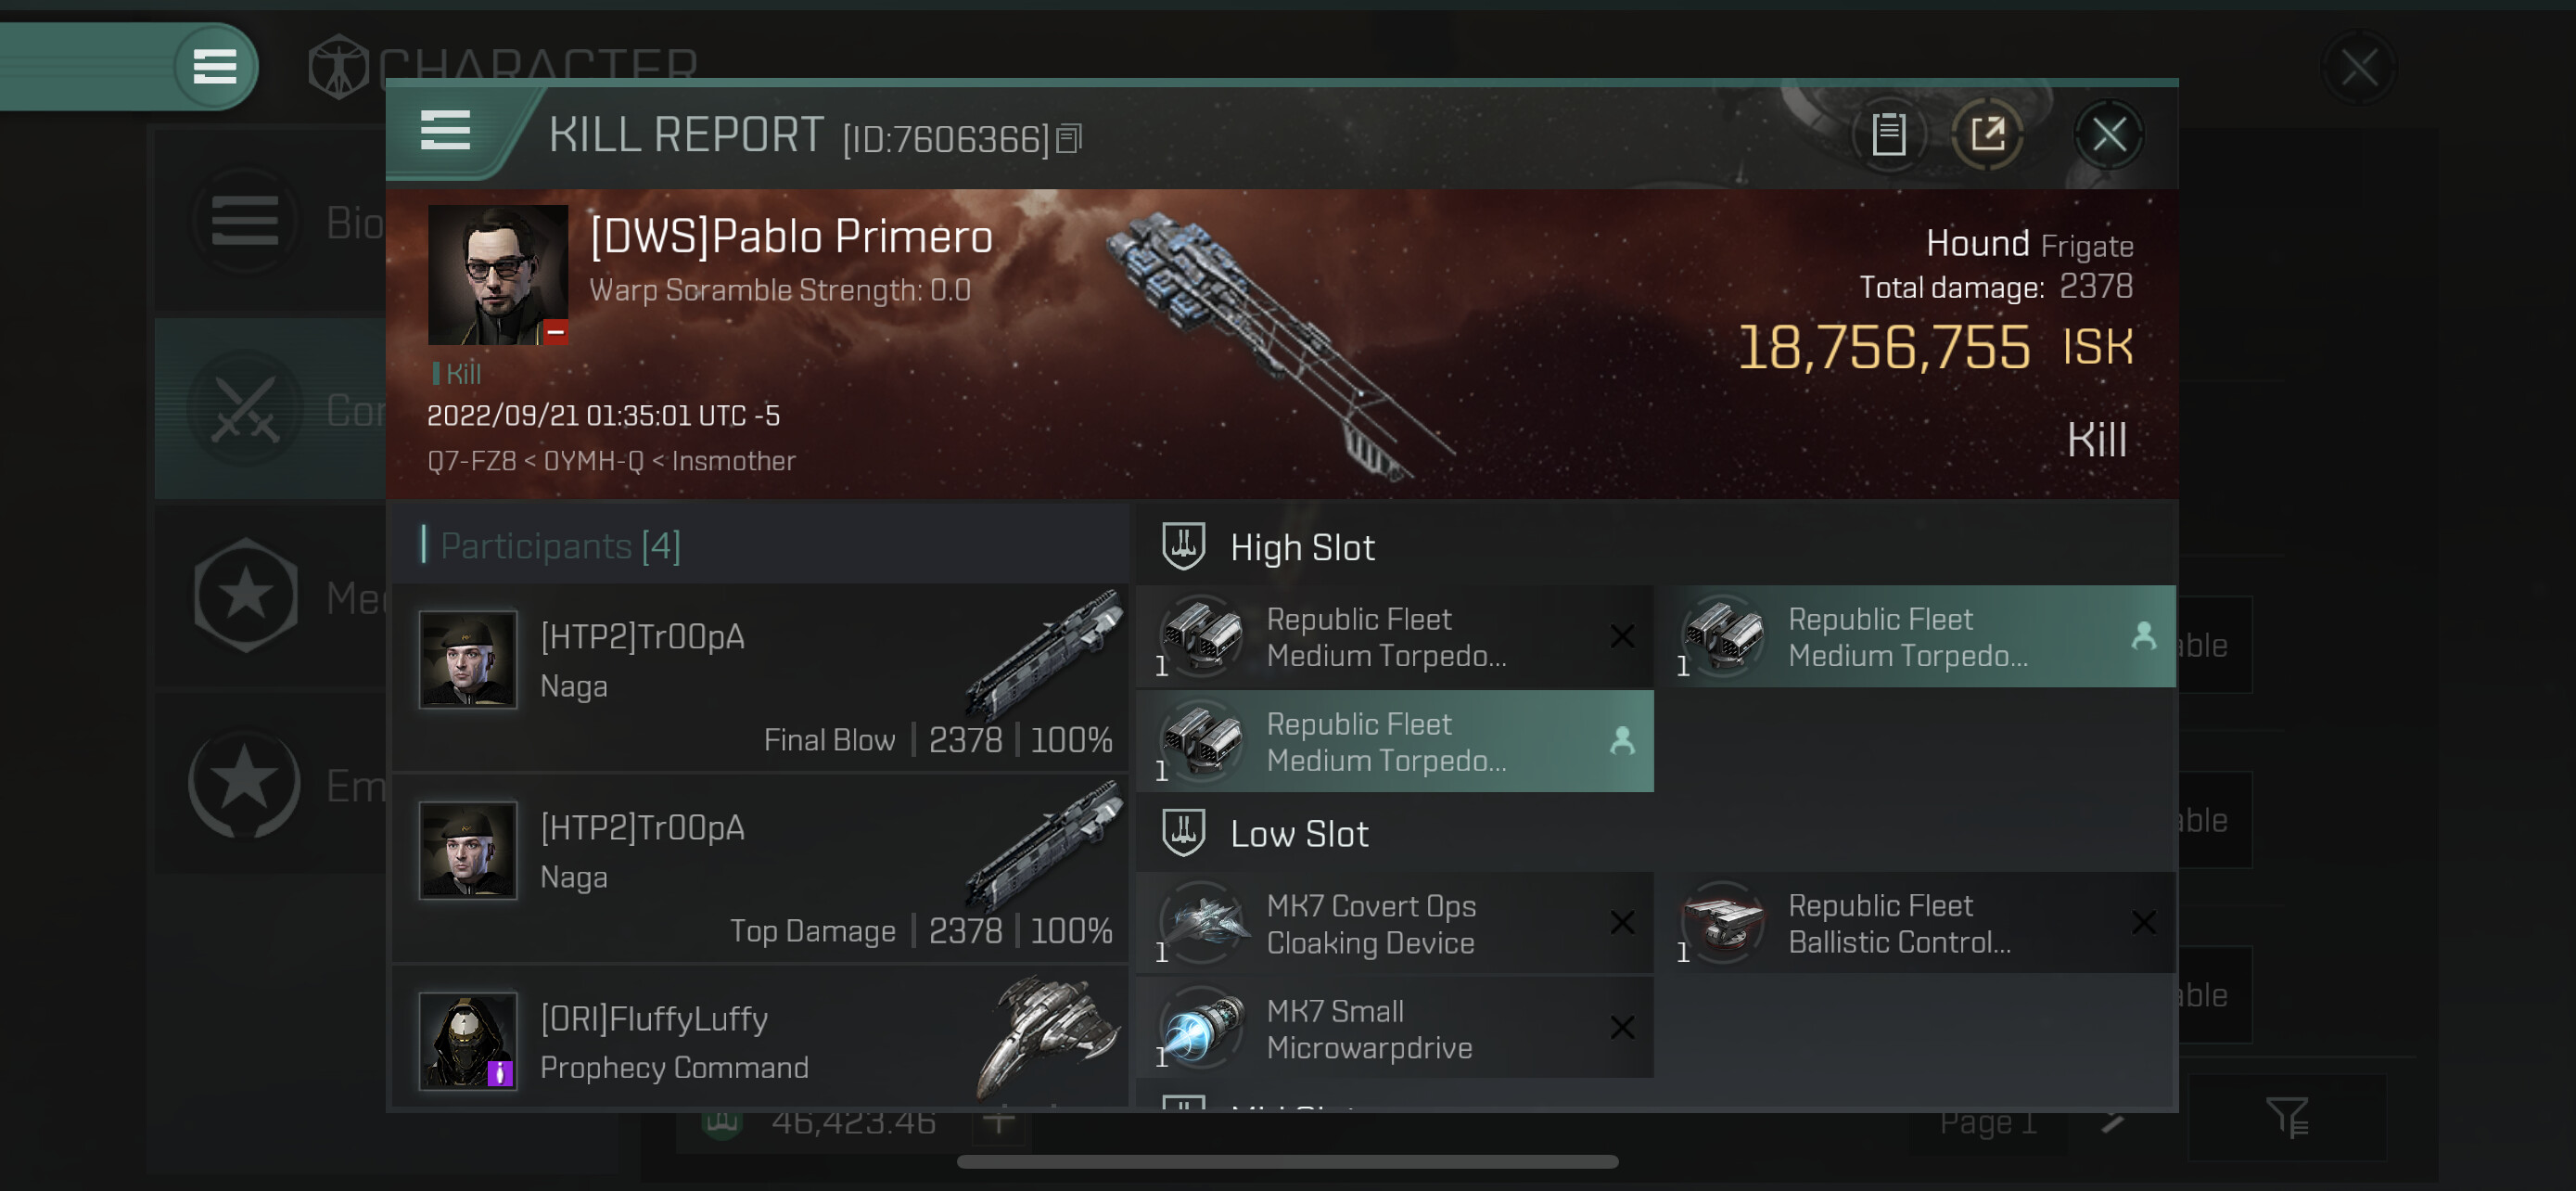Select TrOOpA Final Blow participant entry
The image size is (2576, 1191).
760,677
